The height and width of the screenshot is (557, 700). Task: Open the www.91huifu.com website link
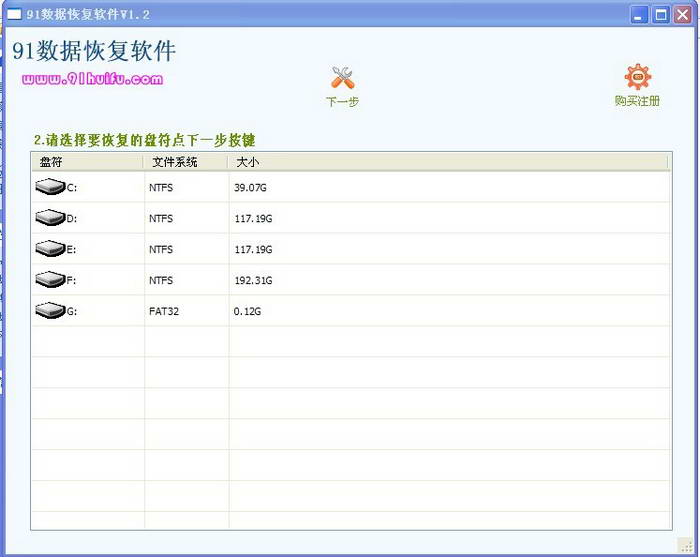pos(92,79)
